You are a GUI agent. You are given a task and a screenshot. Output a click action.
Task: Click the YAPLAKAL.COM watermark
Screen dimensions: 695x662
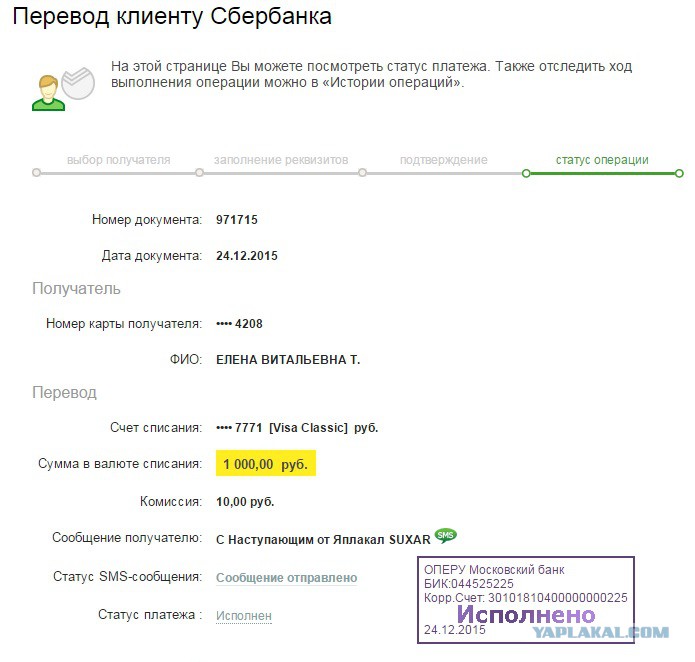[x=600, y=632]
